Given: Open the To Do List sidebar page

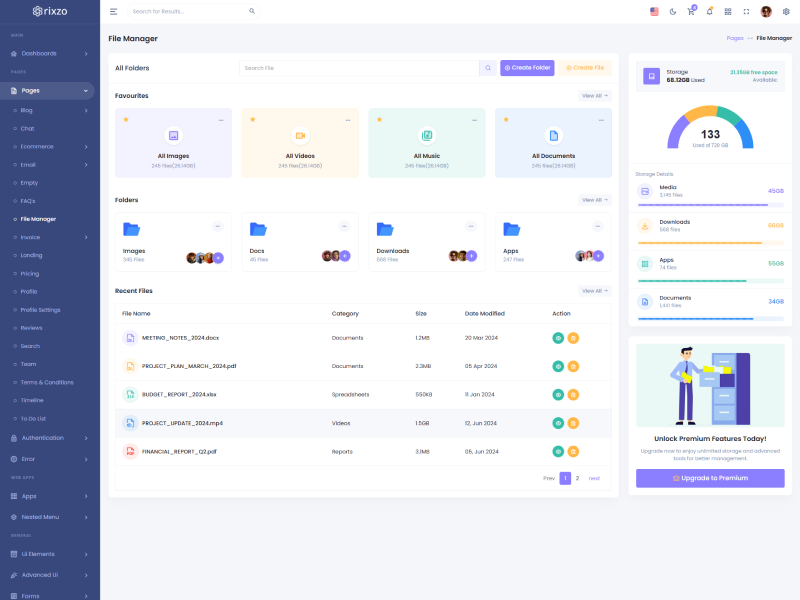Looking at the screenshot, I should click(x=33, y=417).
